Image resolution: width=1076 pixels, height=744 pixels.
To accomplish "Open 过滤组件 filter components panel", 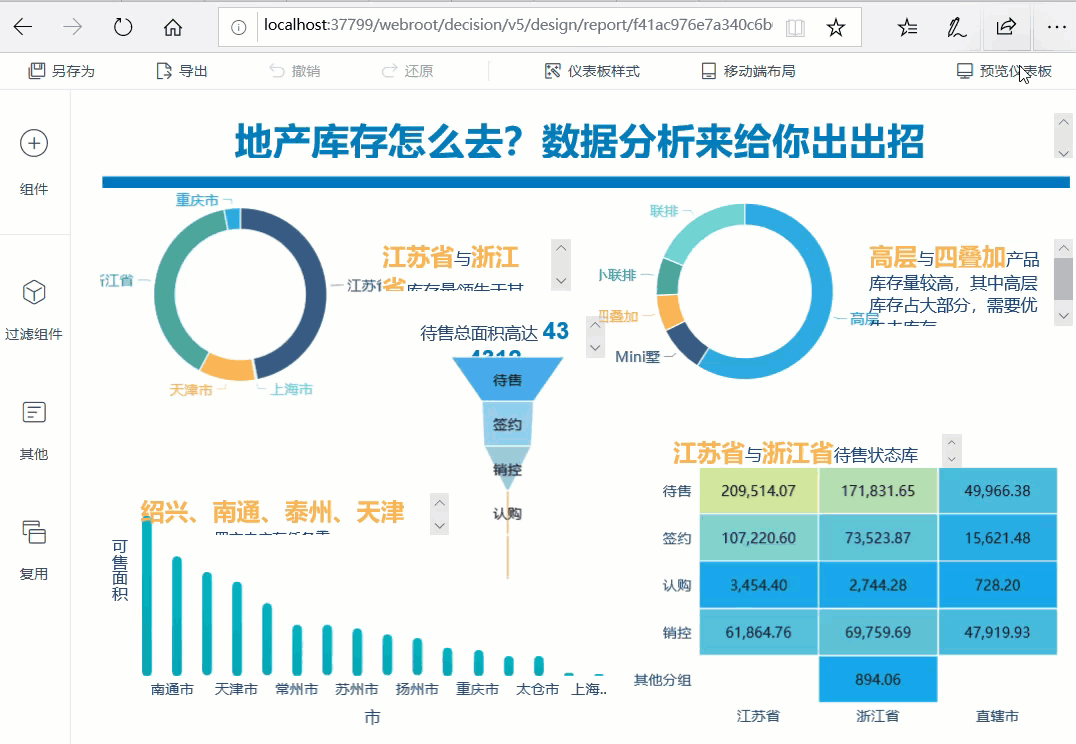I will (34, 310).
